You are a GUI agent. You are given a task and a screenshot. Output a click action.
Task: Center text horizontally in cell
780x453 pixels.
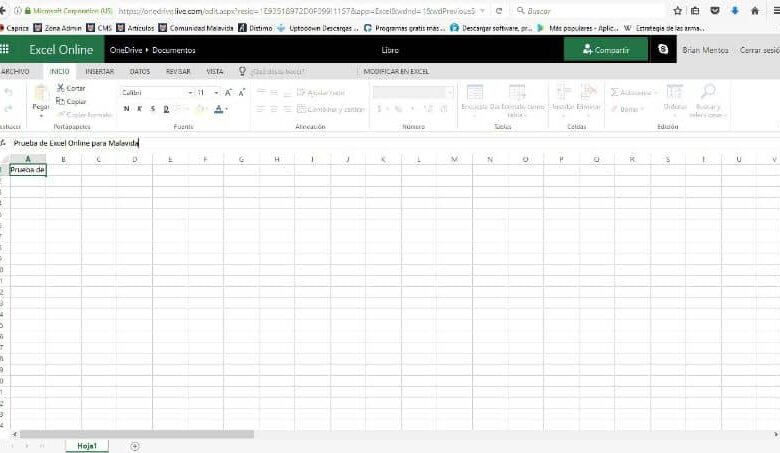[x=274, y=109]
